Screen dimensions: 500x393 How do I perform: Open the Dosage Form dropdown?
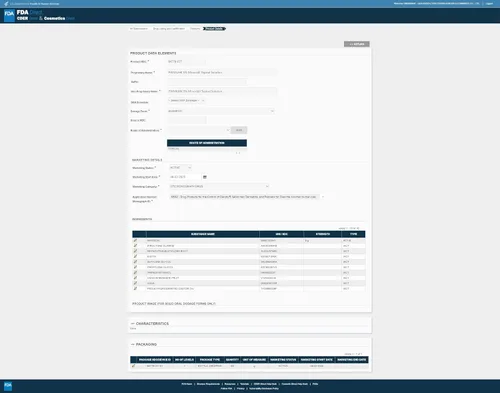(221, 111)
